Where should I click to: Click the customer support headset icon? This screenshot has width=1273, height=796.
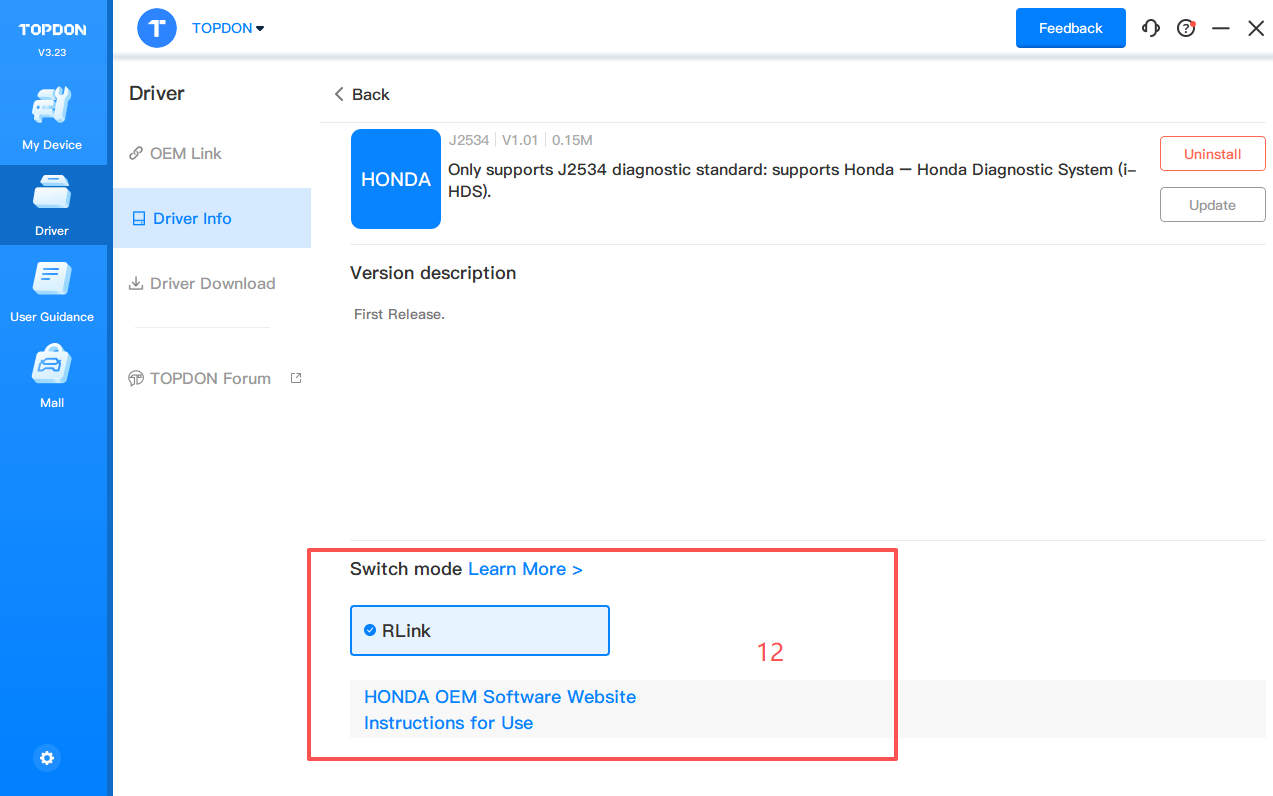1151,28
